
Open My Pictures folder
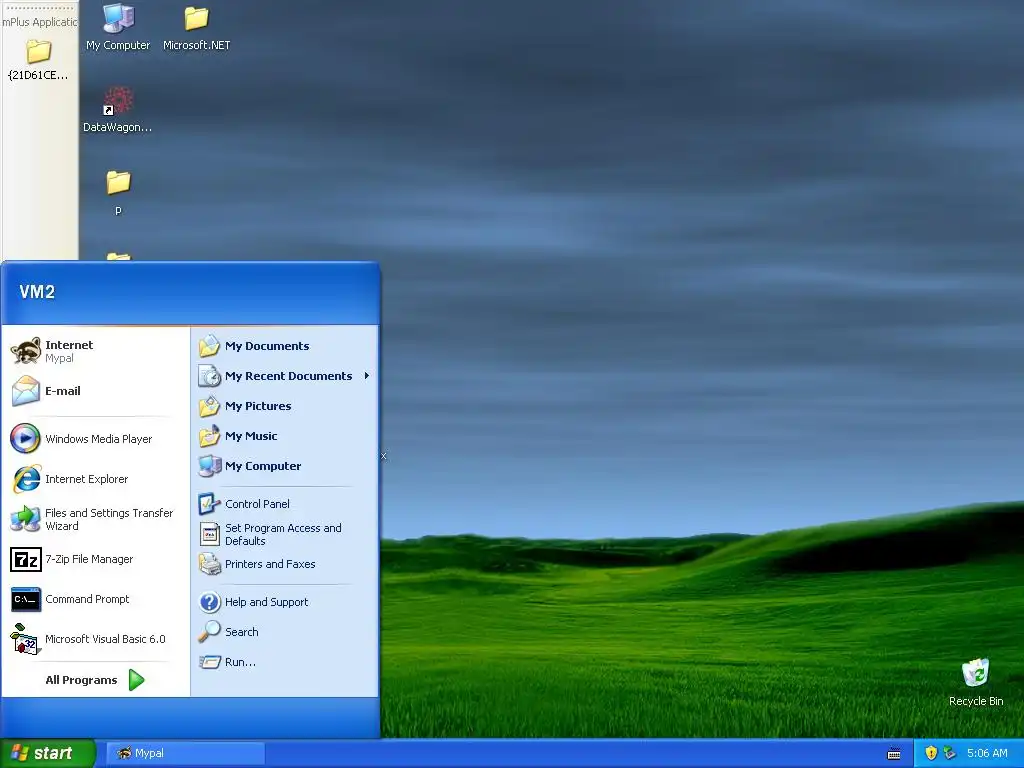click(x=285, y=406)
